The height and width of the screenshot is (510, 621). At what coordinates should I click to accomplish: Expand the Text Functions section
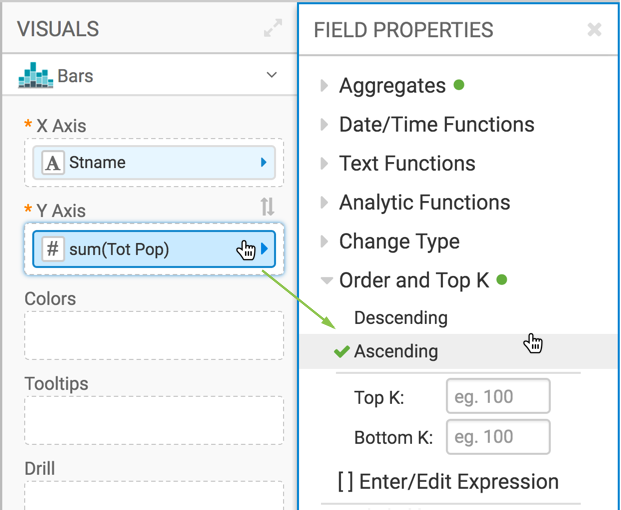407,164
